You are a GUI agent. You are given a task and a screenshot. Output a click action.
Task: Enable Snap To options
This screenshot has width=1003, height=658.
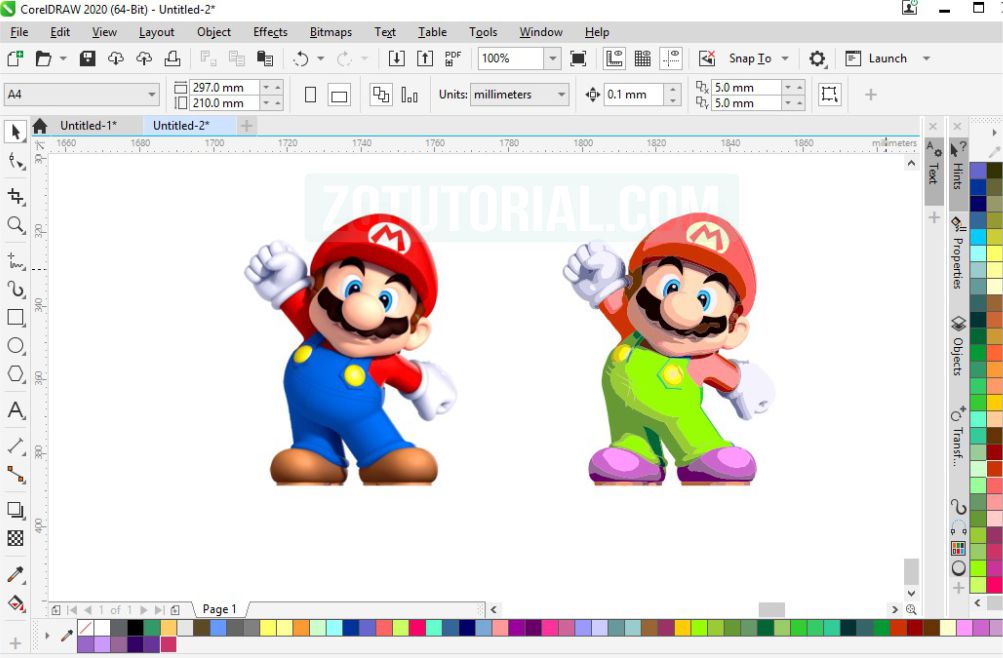pos(750,58)
